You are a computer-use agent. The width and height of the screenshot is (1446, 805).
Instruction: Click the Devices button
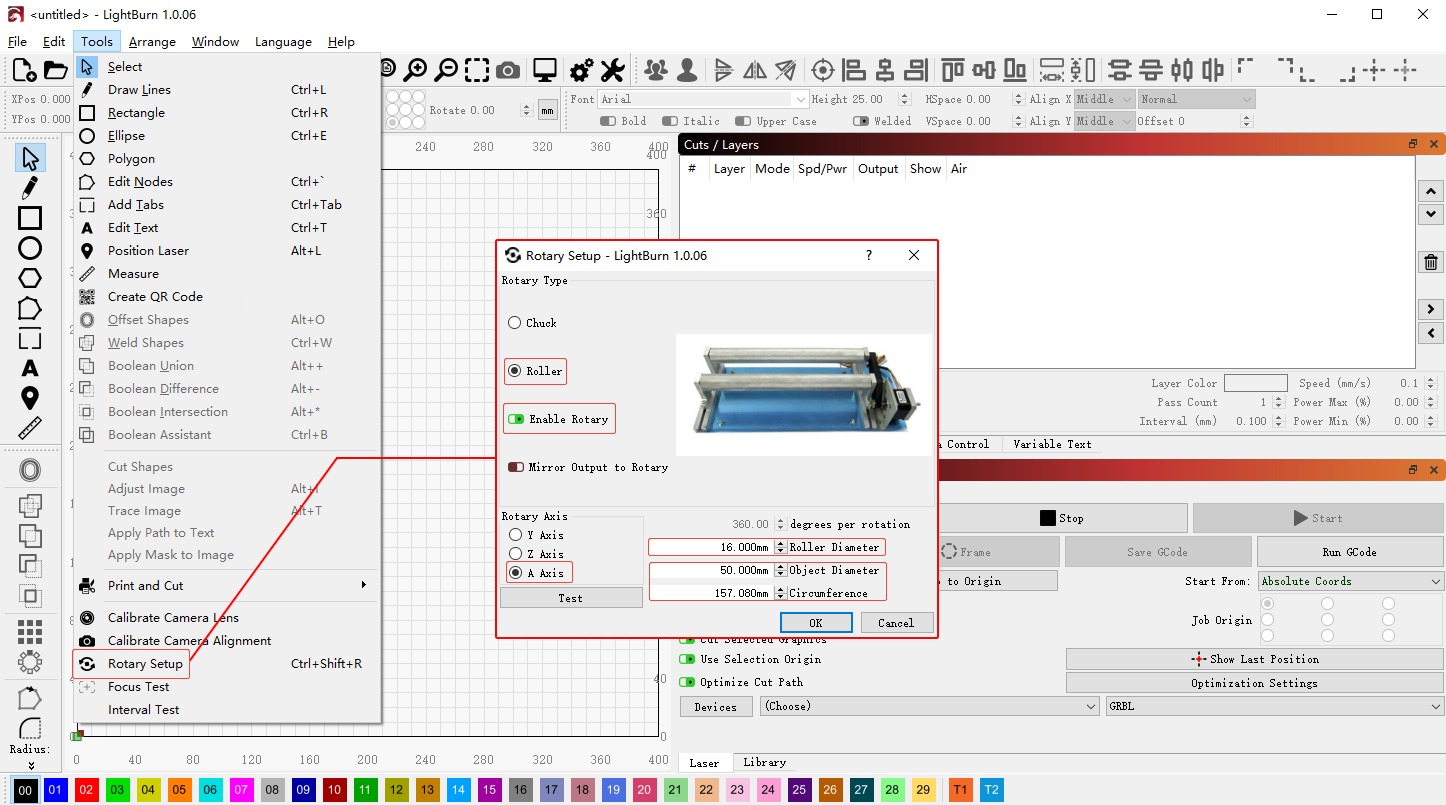716,706
